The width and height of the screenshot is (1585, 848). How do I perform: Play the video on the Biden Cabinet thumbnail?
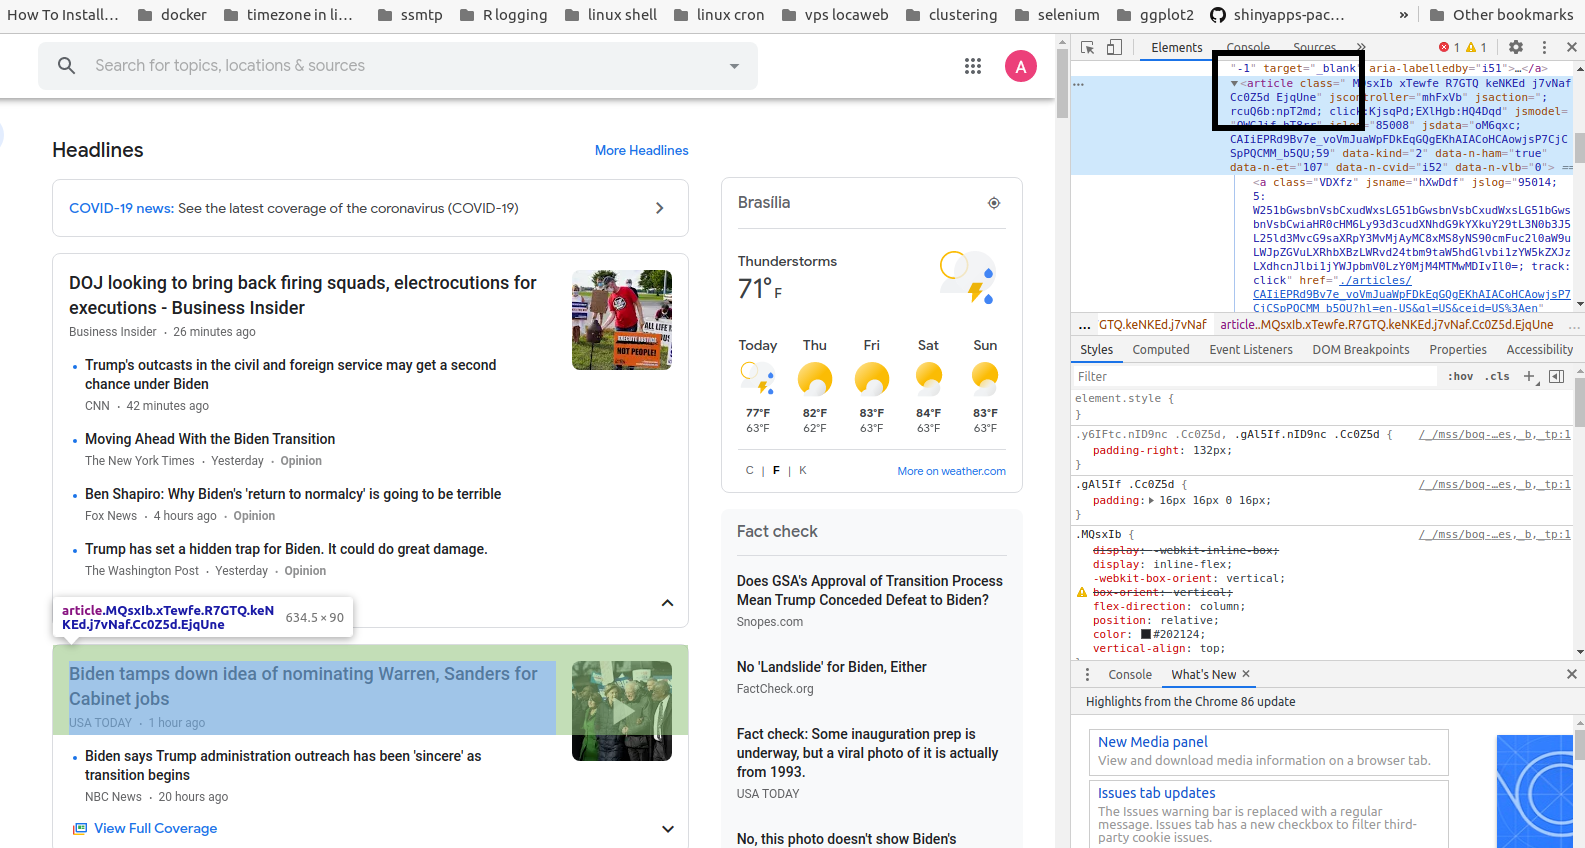click(622, 711)
